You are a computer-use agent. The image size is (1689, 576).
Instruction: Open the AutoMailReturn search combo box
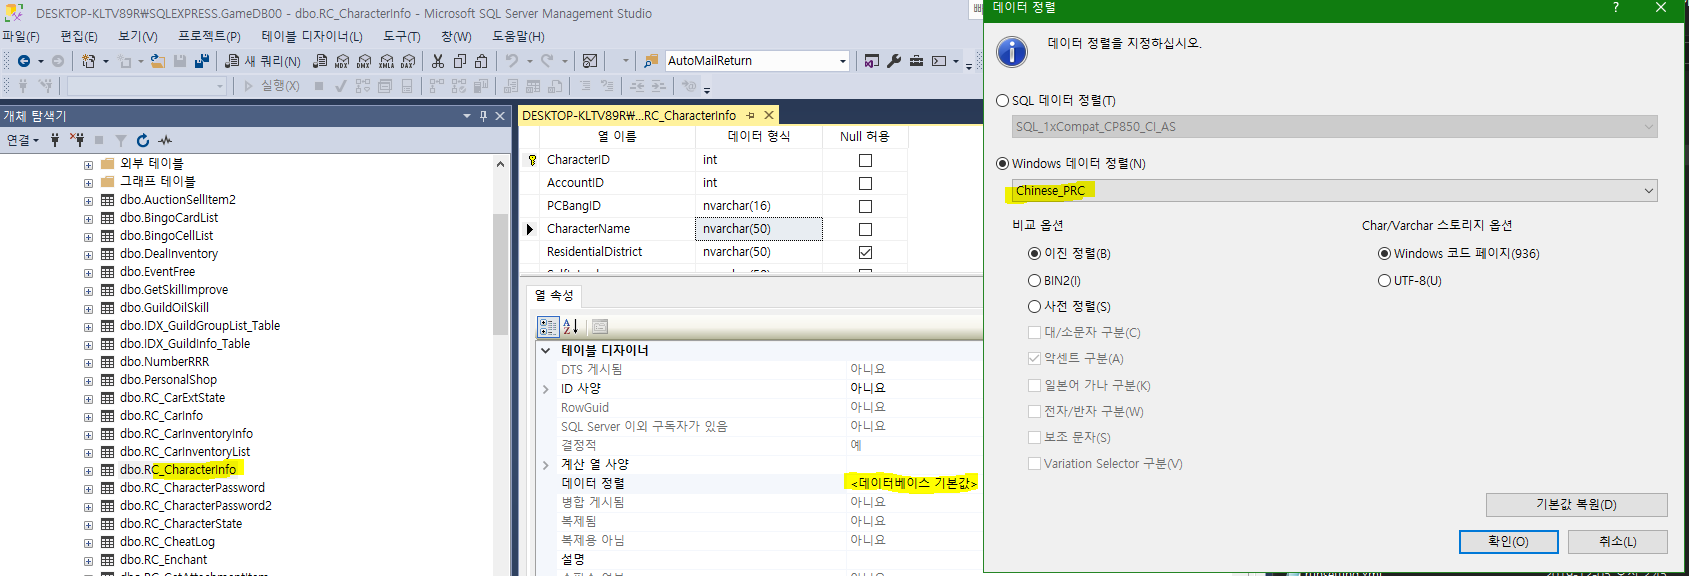coord(757,61)
